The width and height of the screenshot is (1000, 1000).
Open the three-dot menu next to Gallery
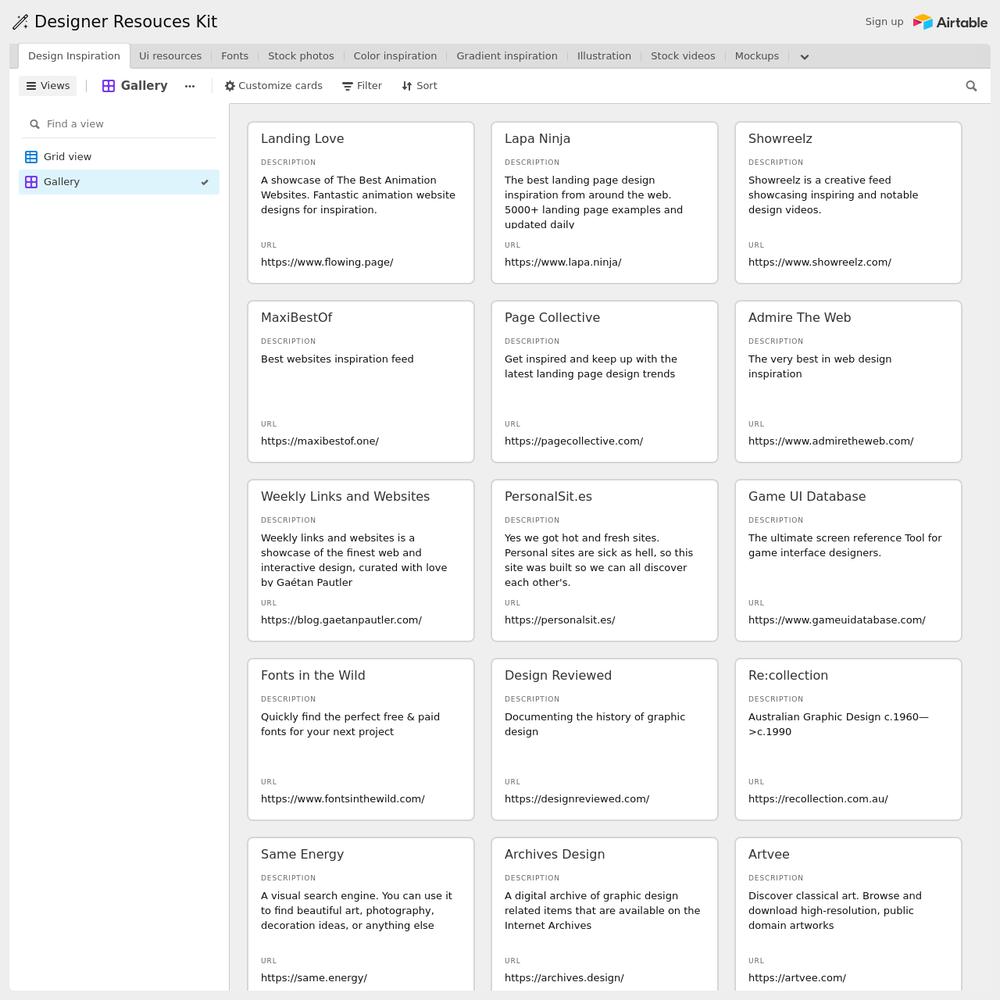click(189, 86)
